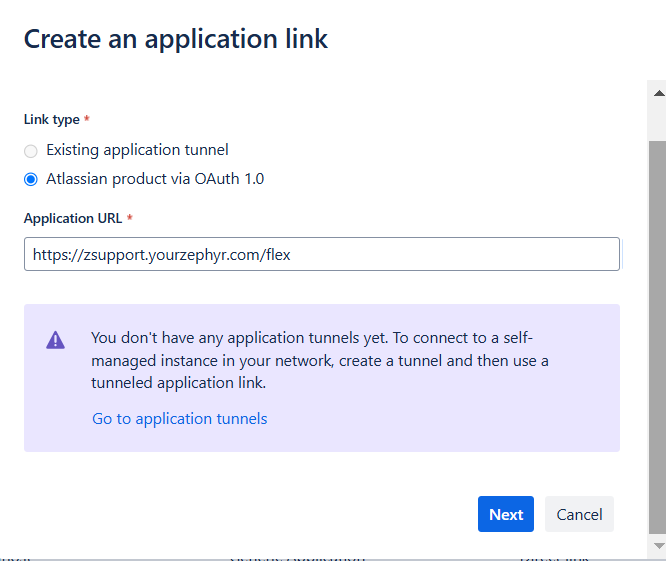
Task: Click the "Application URL" field label
Action: click(72, 218)
